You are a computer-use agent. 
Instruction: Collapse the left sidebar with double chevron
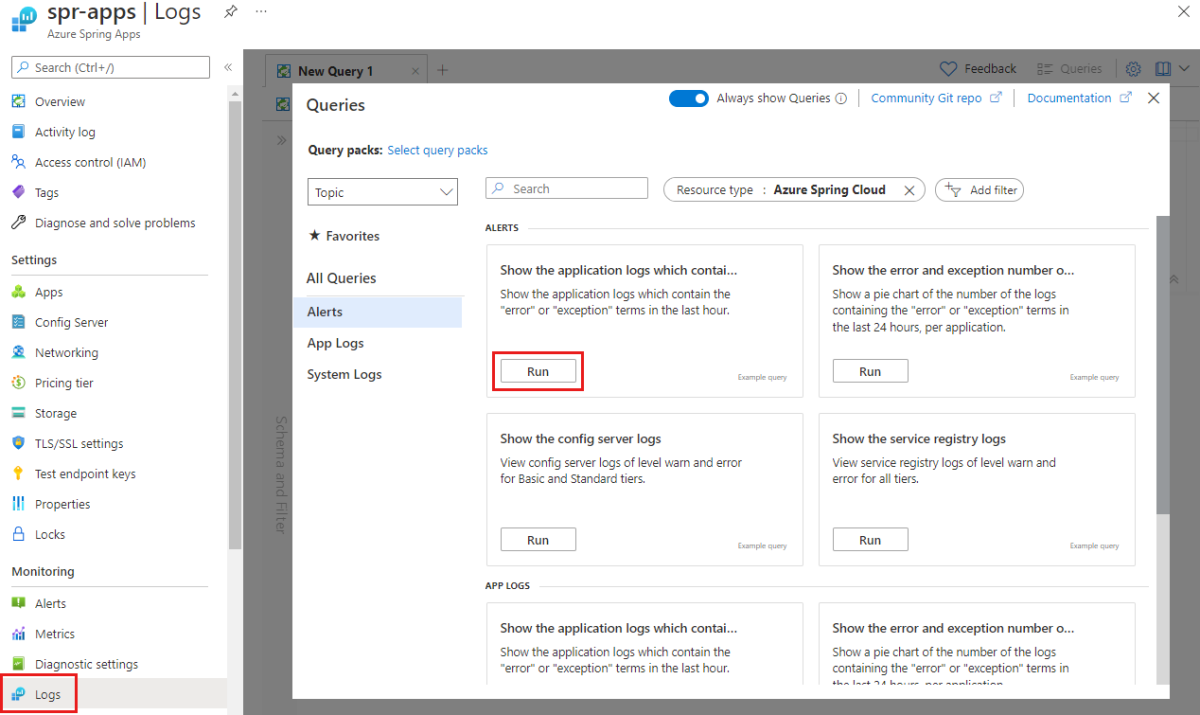click(228, 67)
